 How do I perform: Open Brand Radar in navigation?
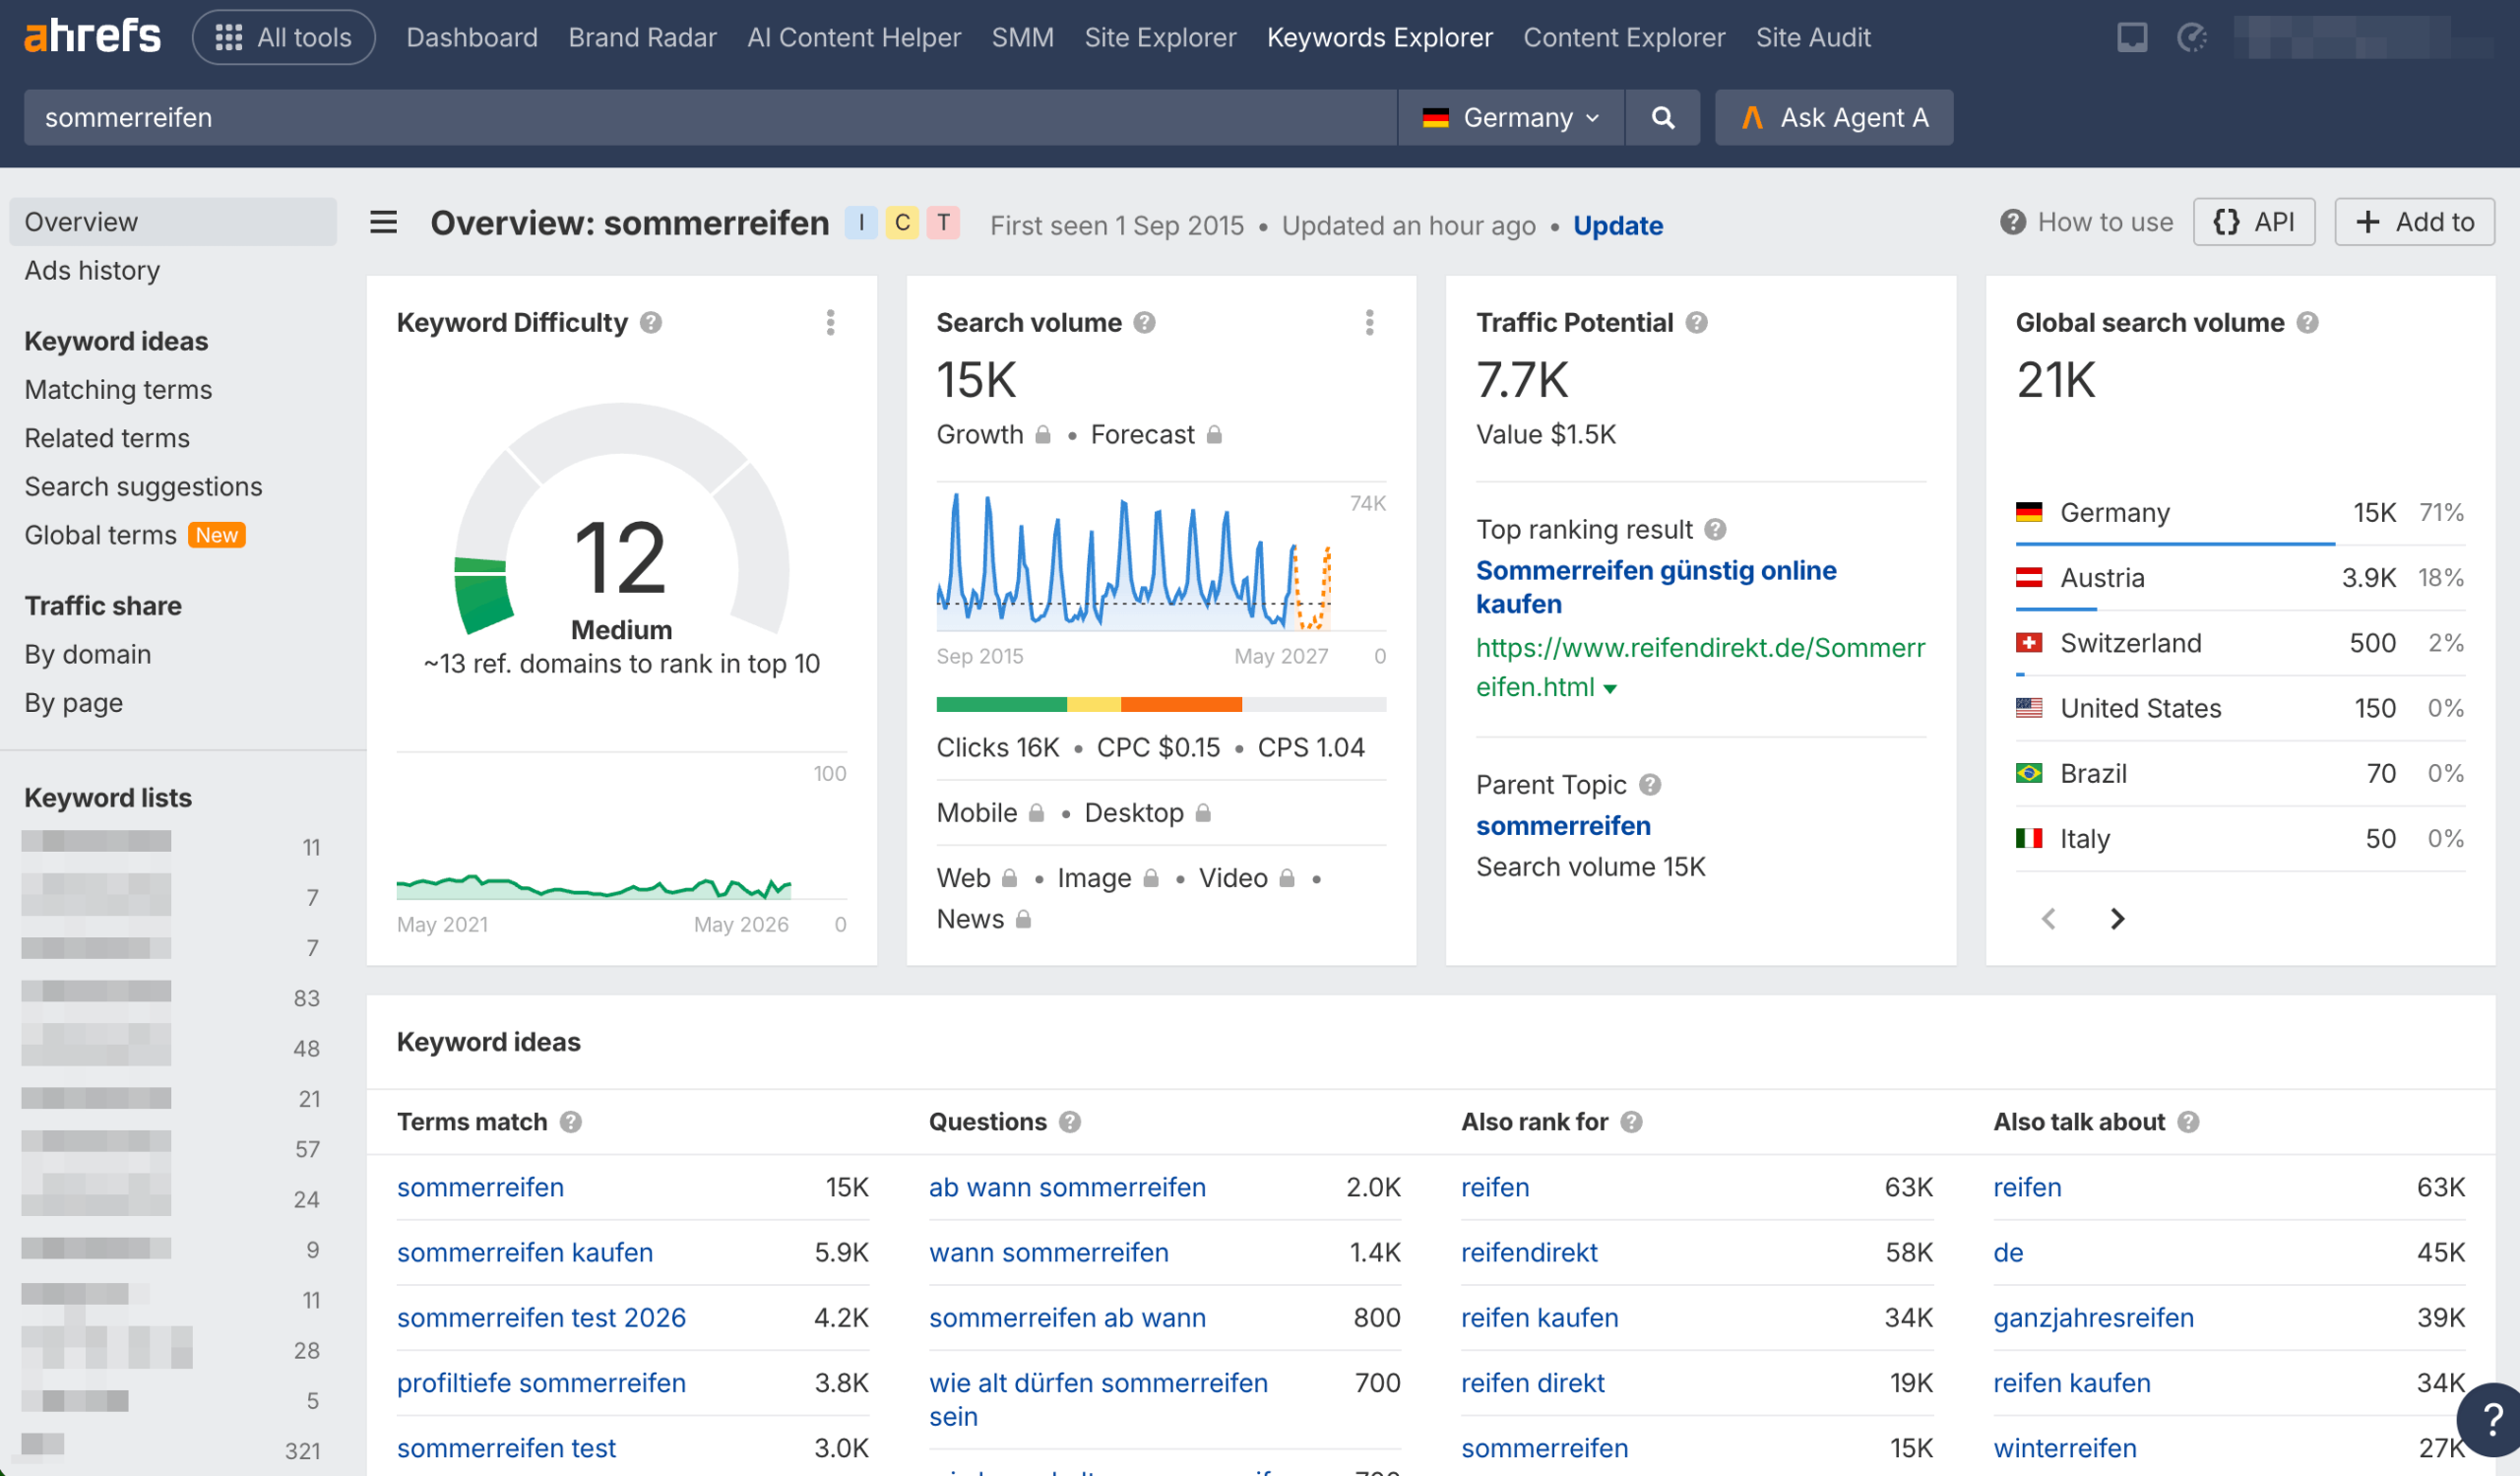pyautogui.click(x=642, y=37)
